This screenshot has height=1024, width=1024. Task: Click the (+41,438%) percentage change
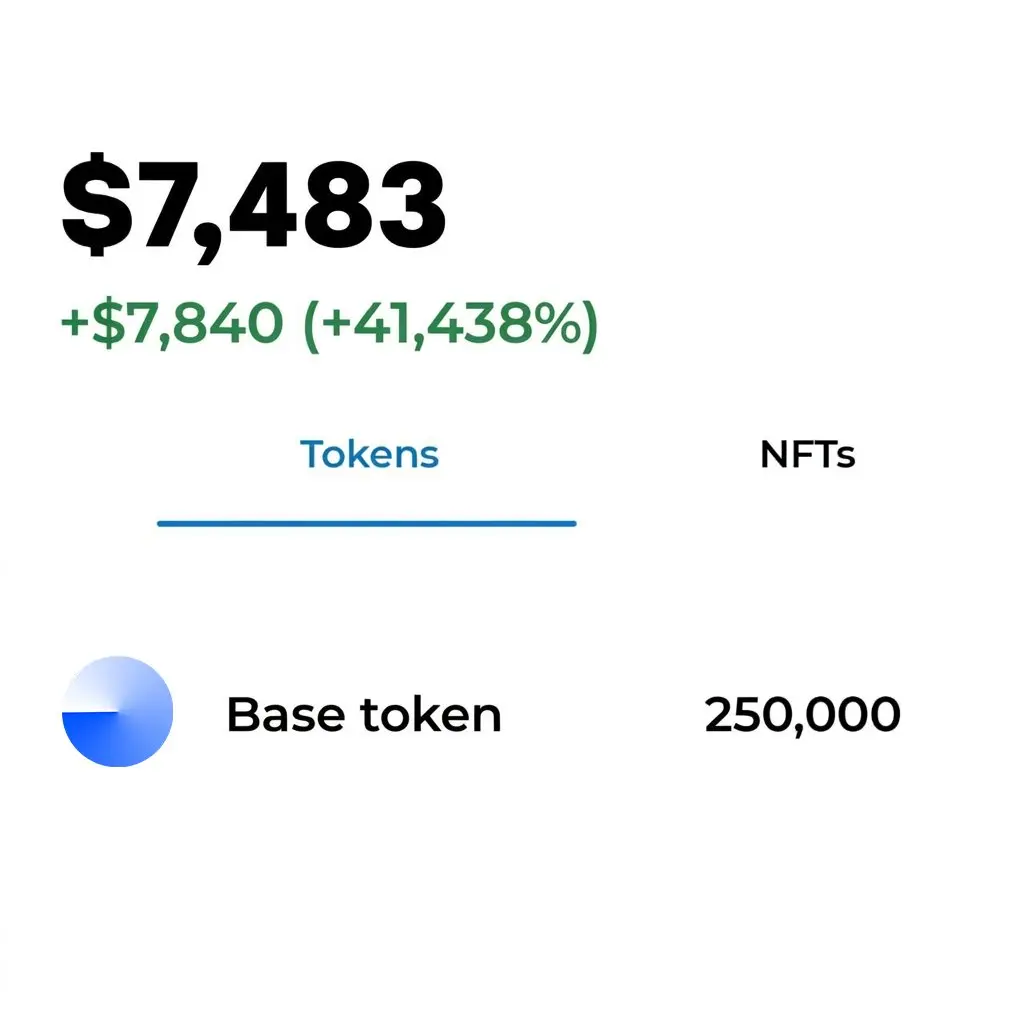pos(450,323)
